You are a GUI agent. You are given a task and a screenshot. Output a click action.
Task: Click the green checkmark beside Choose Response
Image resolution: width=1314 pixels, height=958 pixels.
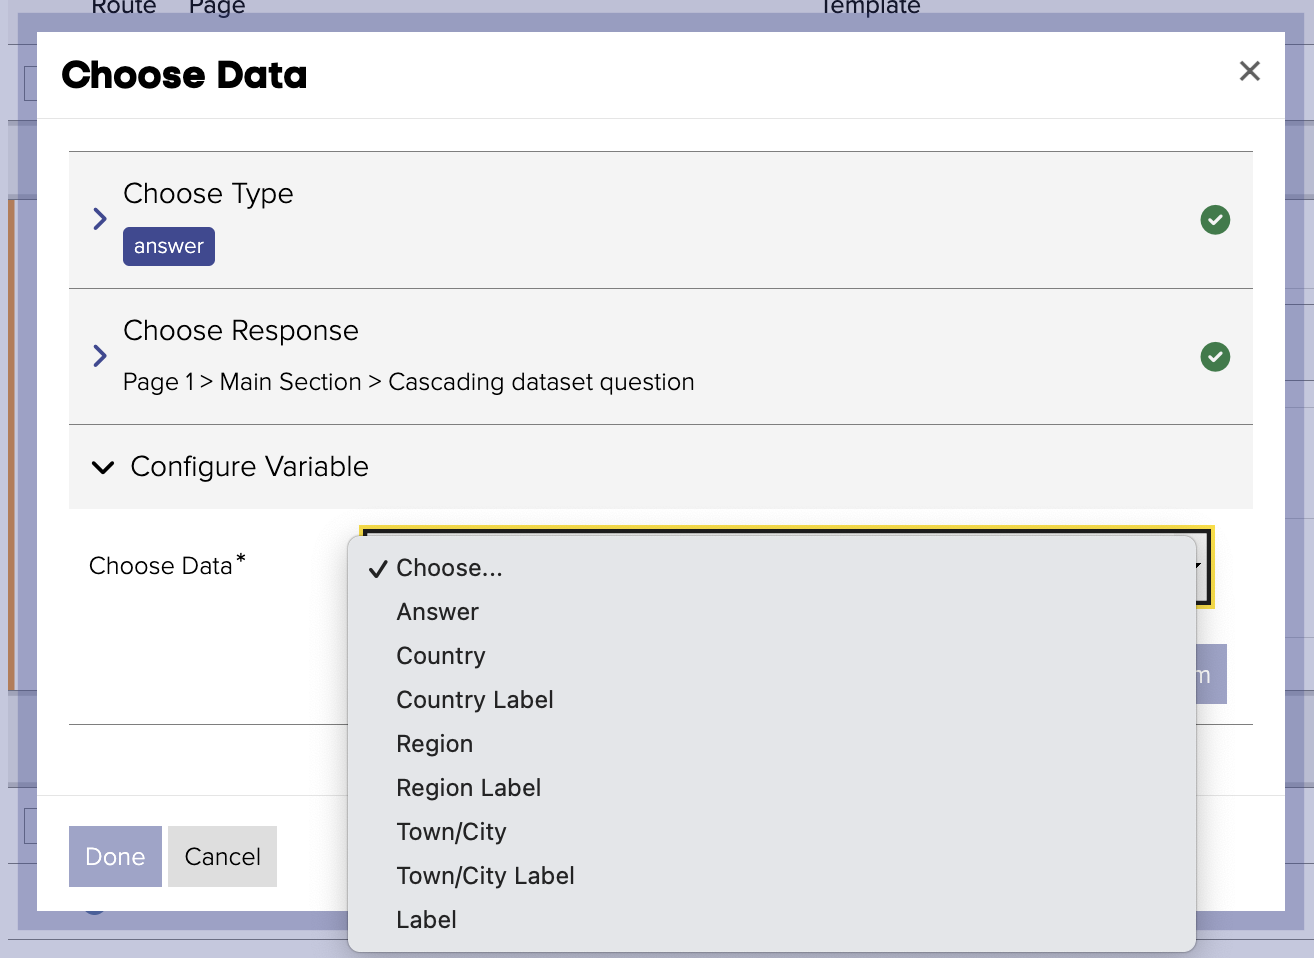[1215, 357]
